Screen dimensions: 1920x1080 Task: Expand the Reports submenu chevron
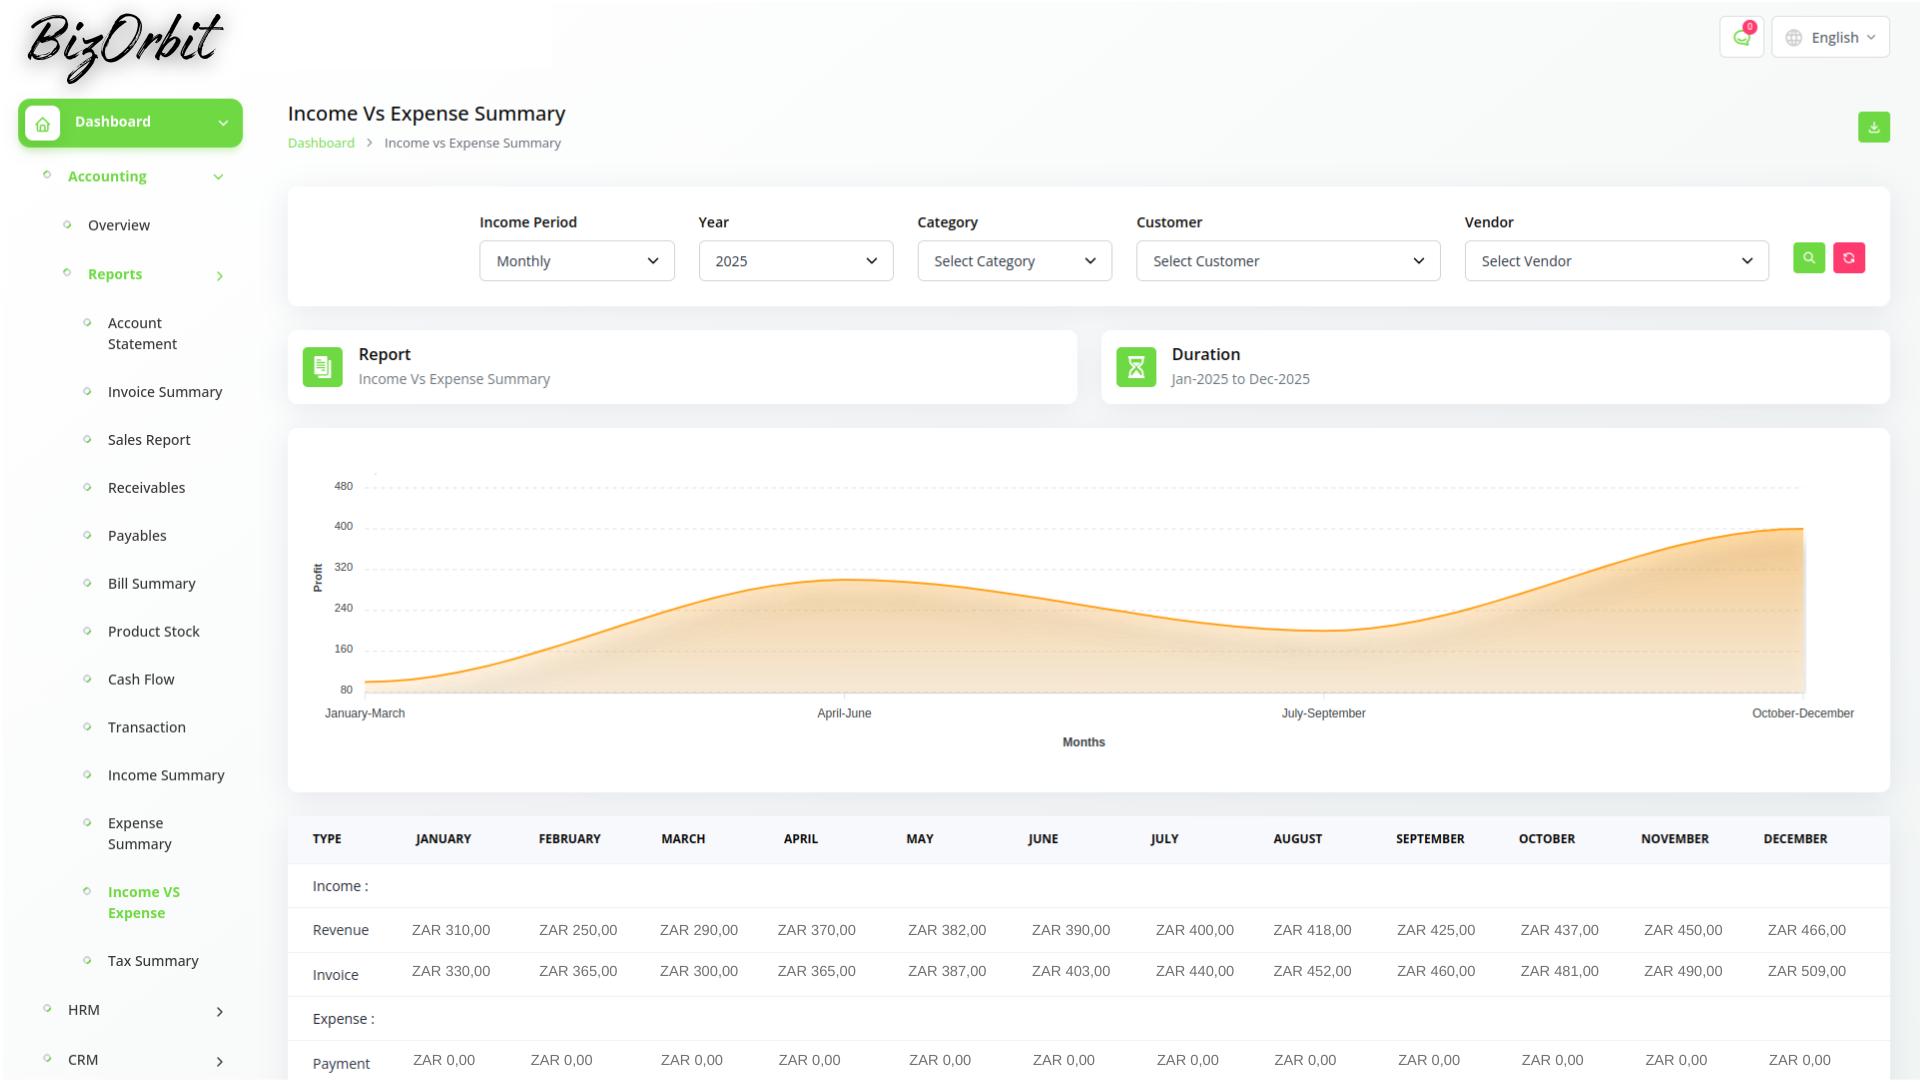click(x=220, y=276)
